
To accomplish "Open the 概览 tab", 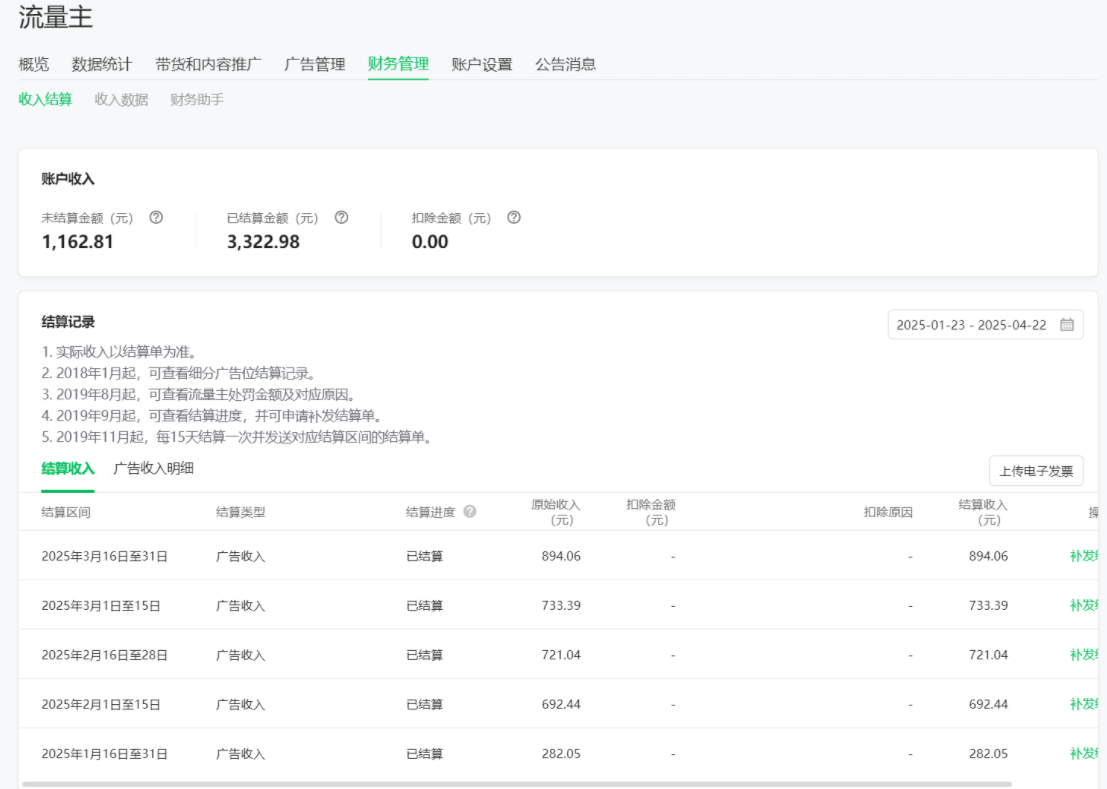I will (x=34, y=64).
